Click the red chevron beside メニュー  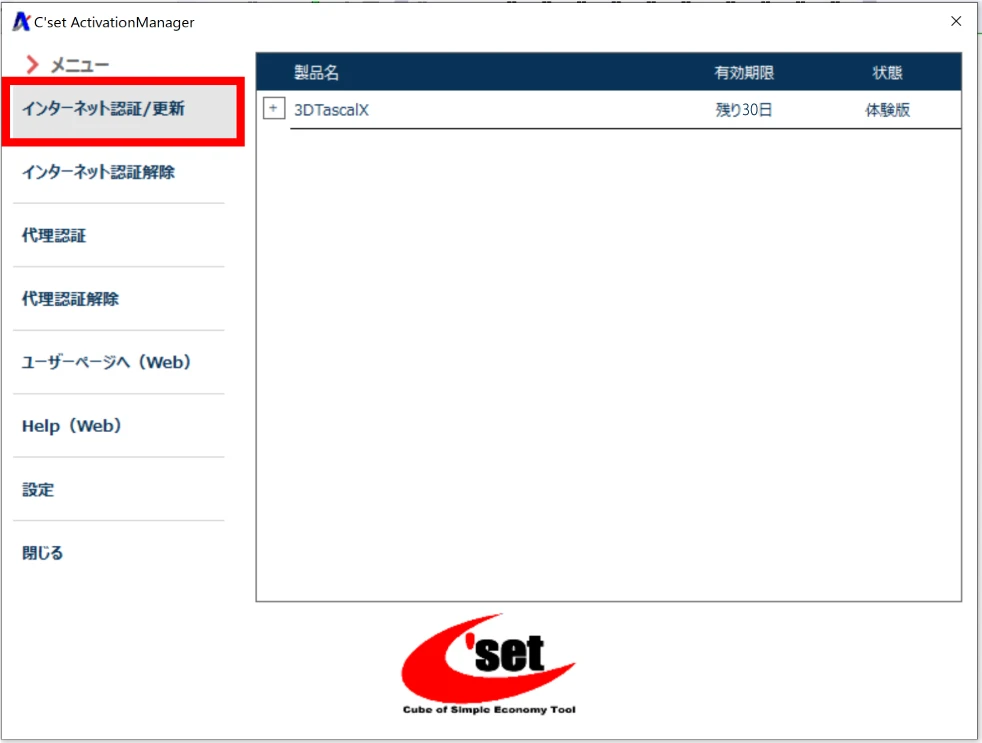coord(32,65)
